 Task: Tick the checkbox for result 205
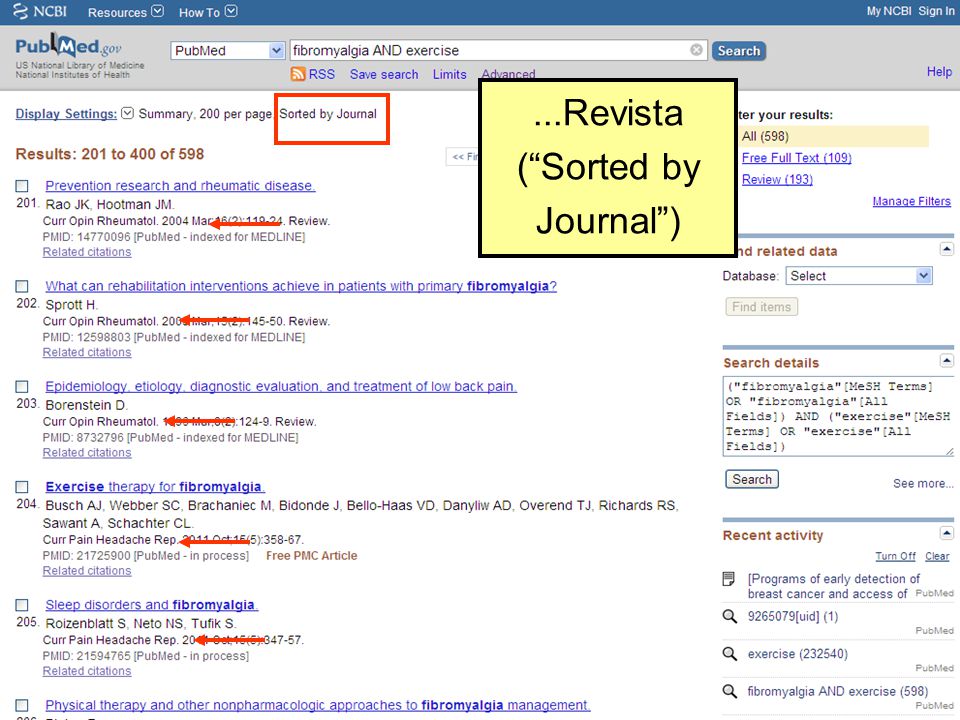[x=22, y=605]
